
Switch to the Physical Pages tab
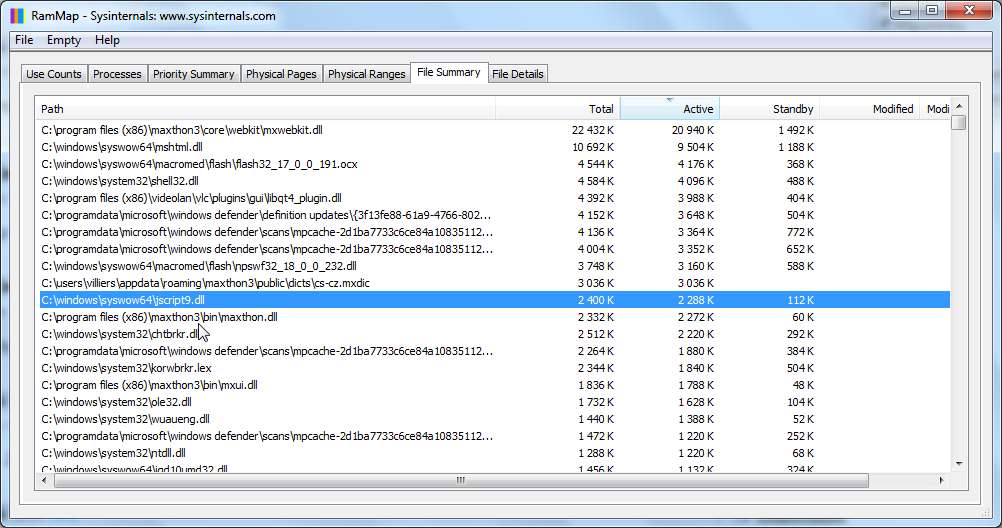pyautogui.click(x=281, y=74)
